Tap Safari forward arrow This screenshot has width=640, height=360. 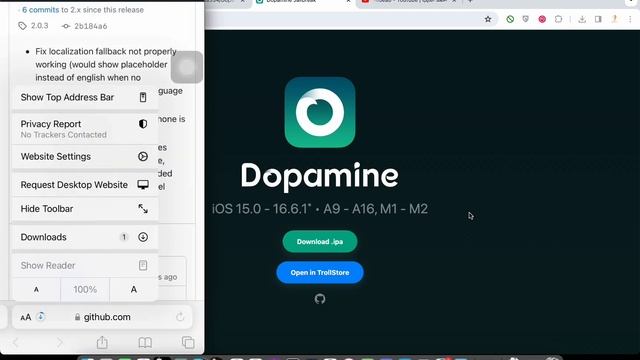60,342
